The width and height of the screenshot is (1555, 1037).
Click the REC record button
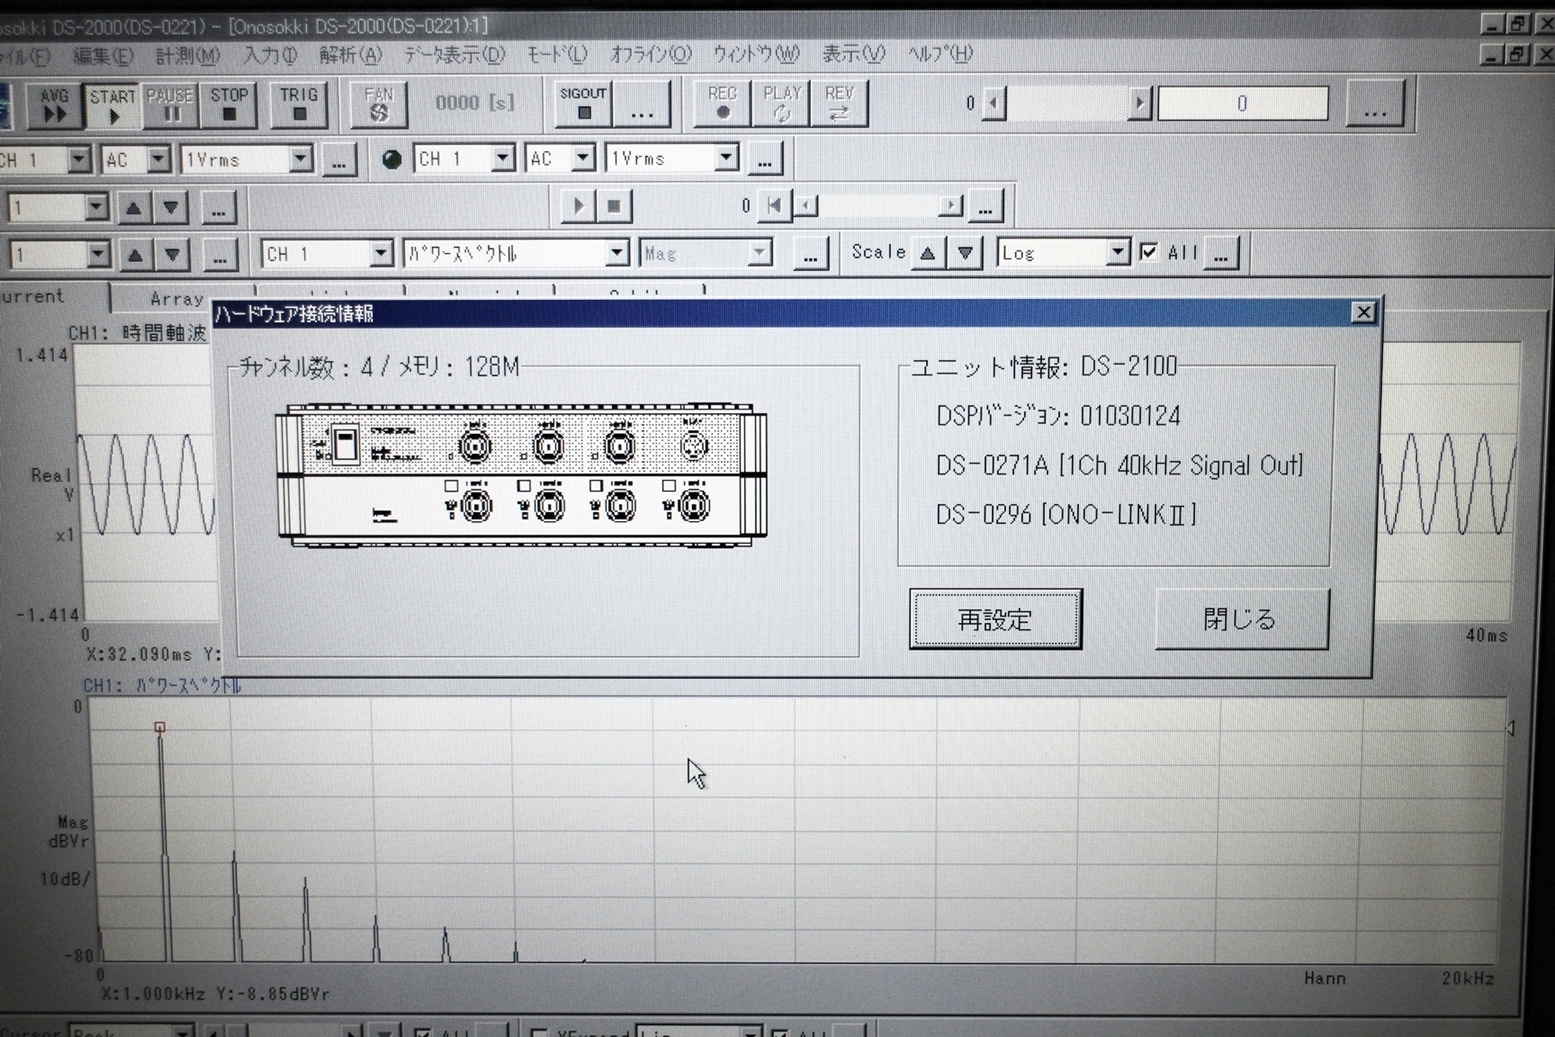pyautogui.click(x=722, y=103)
